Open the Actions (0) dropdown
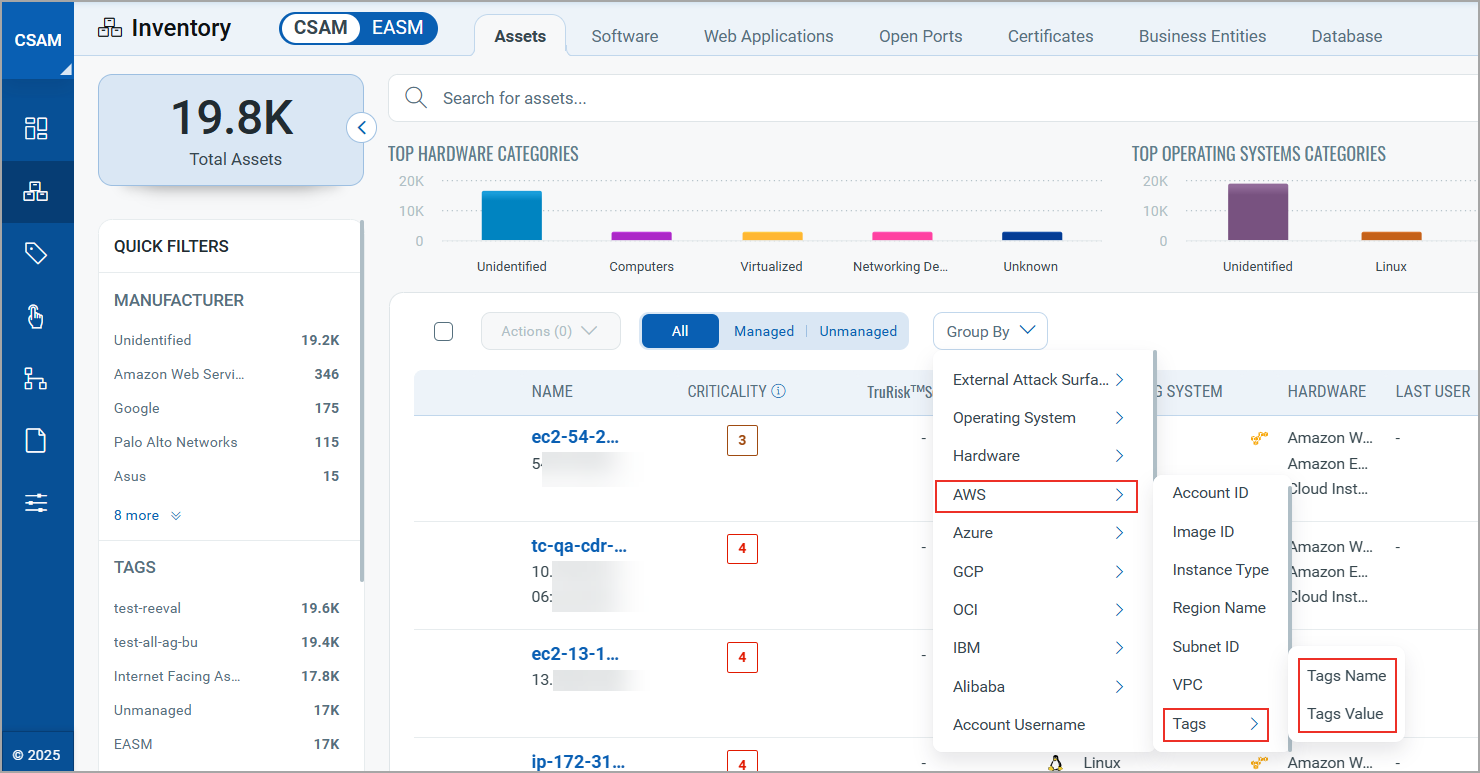Screen dimensions: 1480x773 [551, 331]
